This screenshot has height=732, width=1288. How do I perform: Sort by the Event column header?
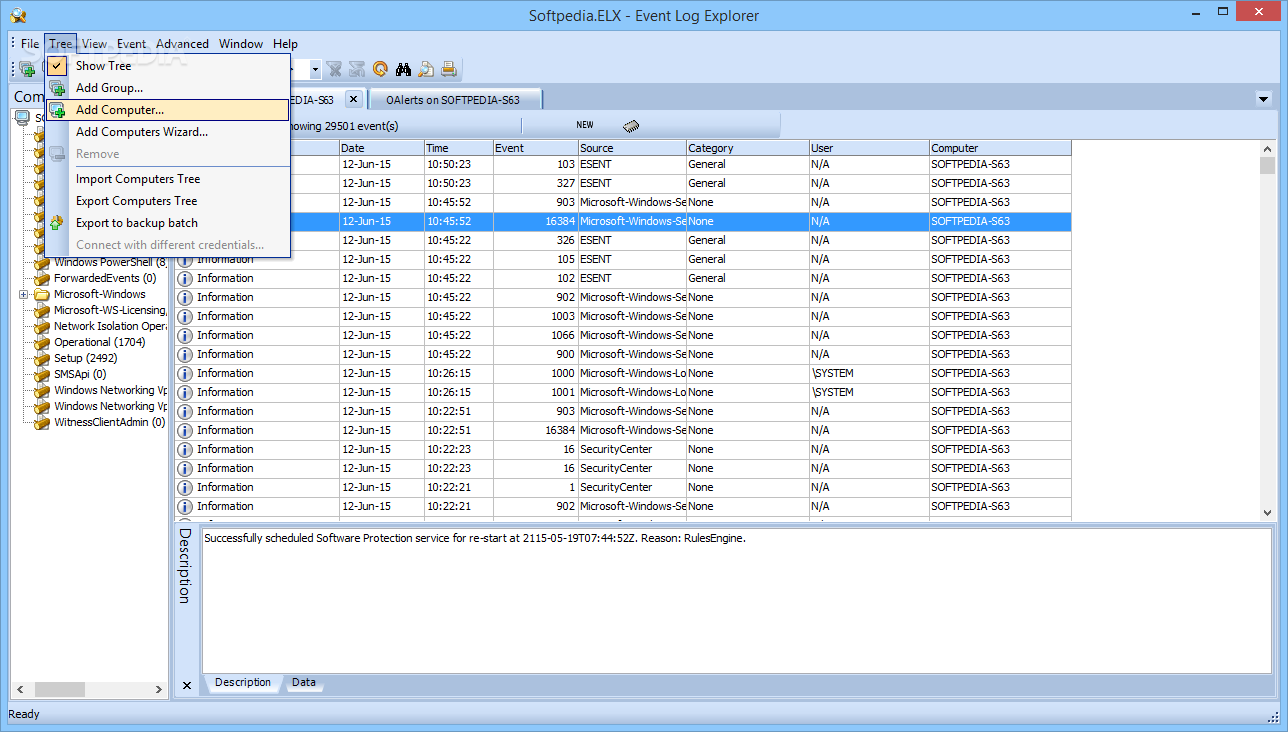coord(536,148)
